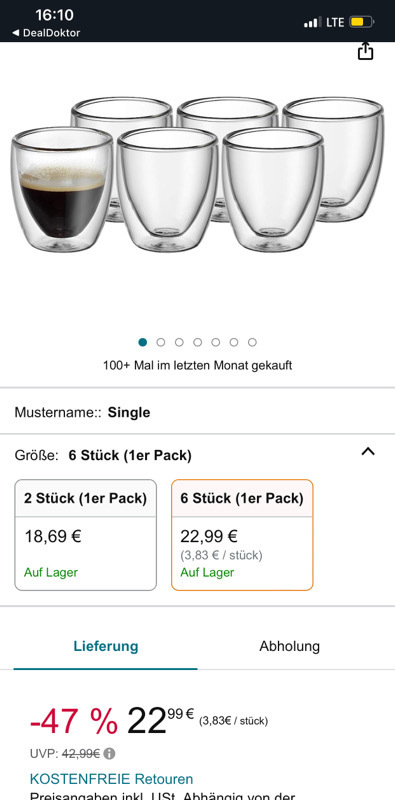The image size is (395, 800).
Task: Open the KOSTENFREIE Retouren link
Action: (111, 779)
